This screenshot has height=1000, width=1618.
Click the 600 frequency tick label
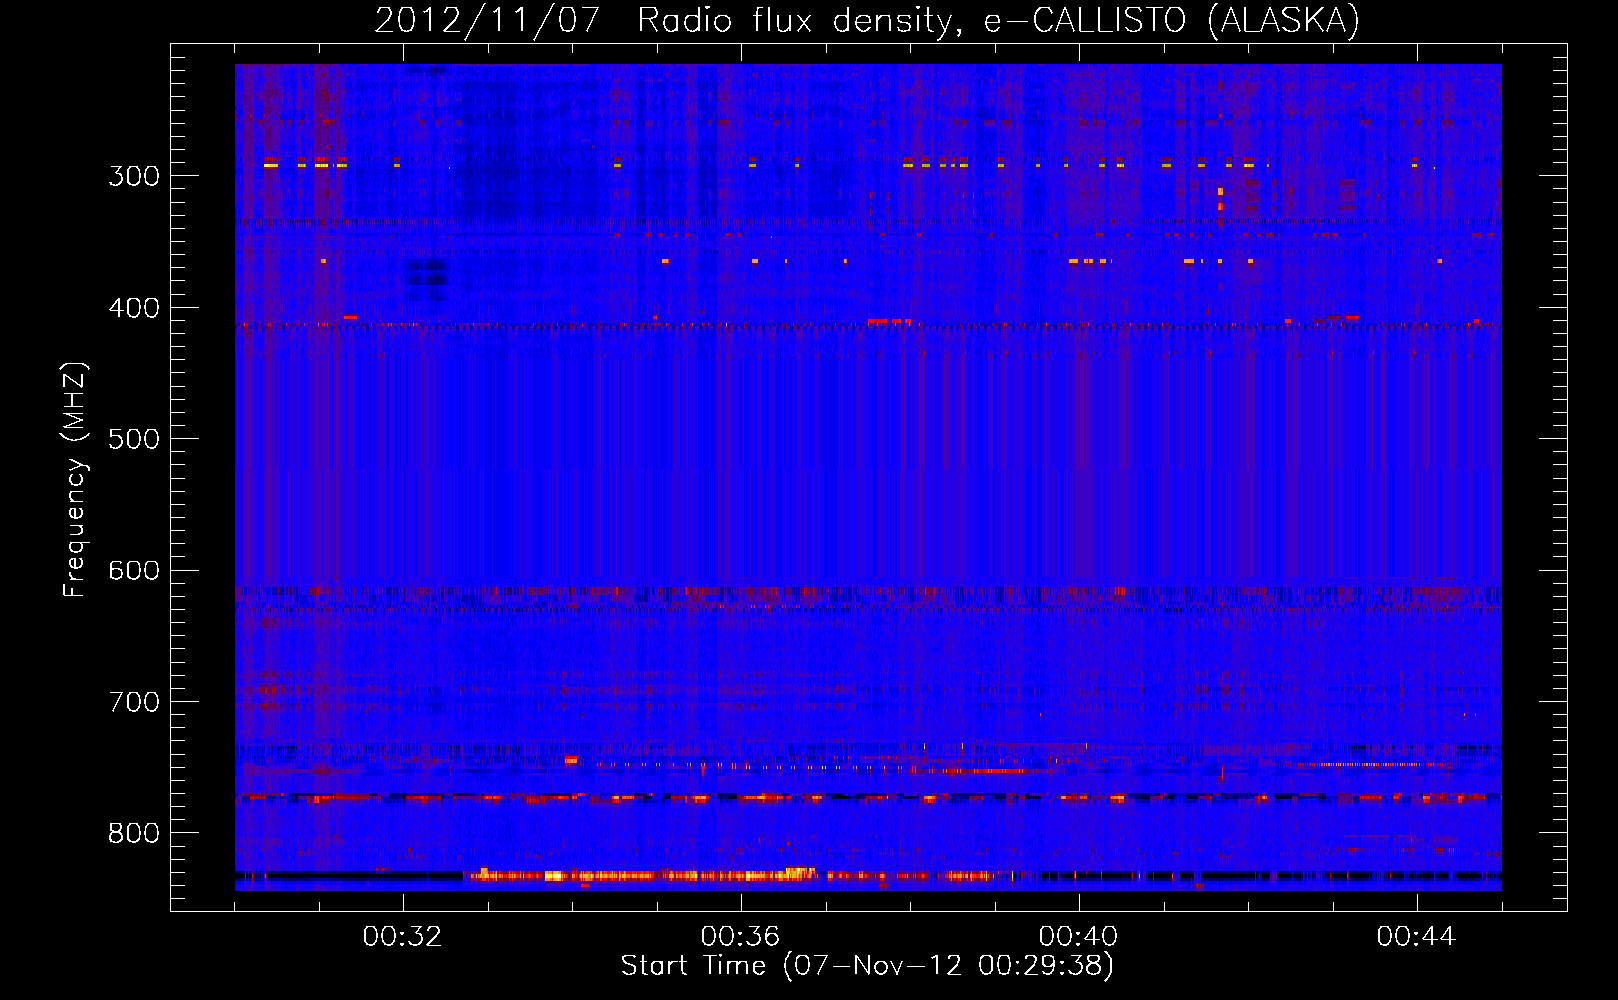134,571
